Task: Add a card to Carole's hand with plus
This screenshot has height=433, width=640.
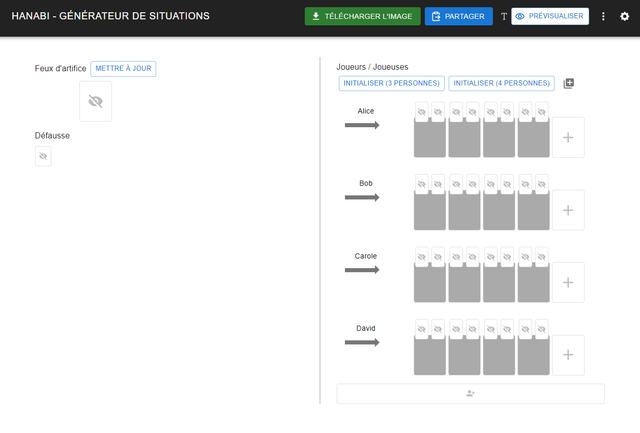Action: coord(568,282)
